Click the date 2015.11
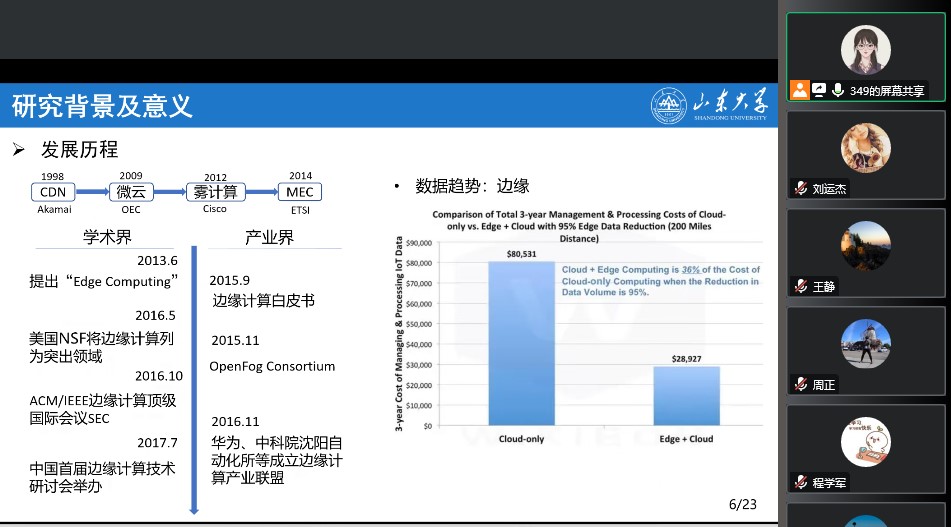The width and height of the screenshot is (951, 527). pyautogui.click(x=235, y=340)
